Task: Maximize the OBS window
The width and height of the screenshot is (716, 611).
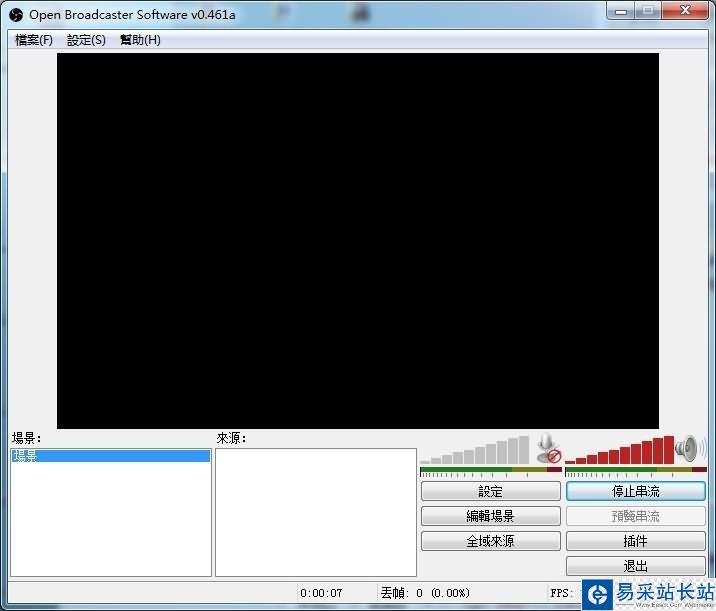Action: click(648, 11)
